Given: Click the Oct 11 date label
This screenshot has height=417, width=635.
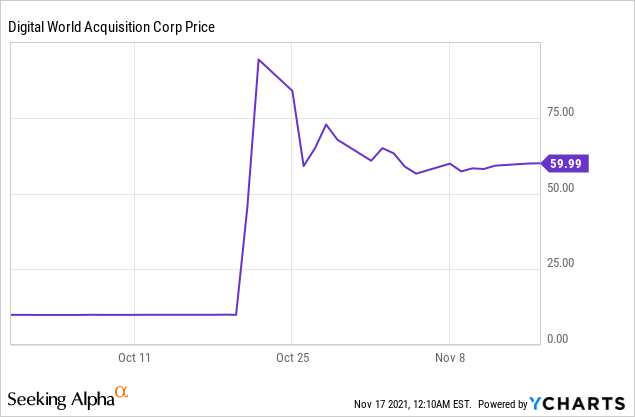Looking at the screenshot, I should click(133, 356).
